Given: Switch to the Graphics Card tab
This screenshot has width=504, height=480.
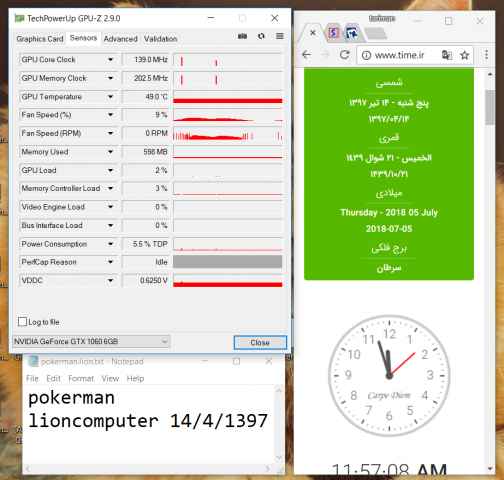Looking at the screenshot, I should (40, 39).
